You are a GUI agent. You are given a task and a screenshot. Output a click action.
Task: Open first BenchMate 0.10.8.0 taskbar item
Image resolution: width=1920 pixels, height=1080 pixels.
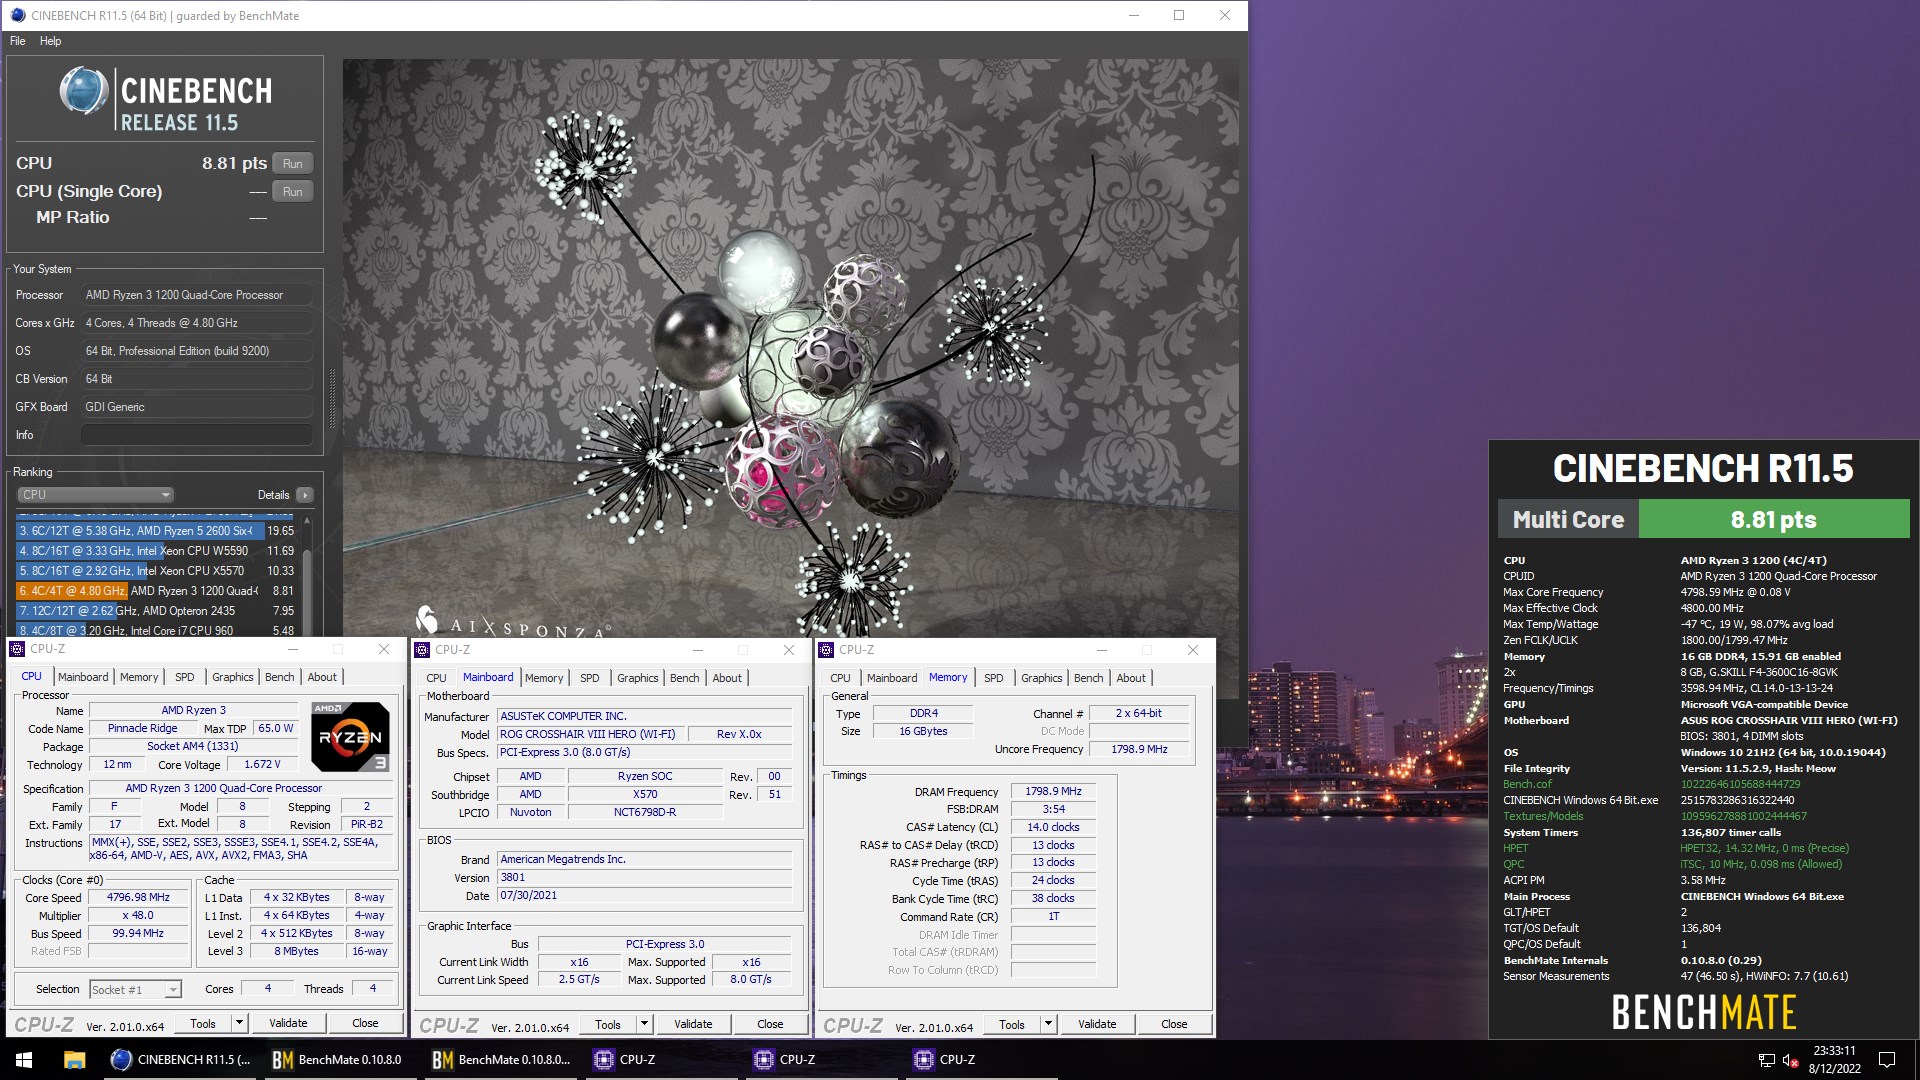[x=337, y=1060]
